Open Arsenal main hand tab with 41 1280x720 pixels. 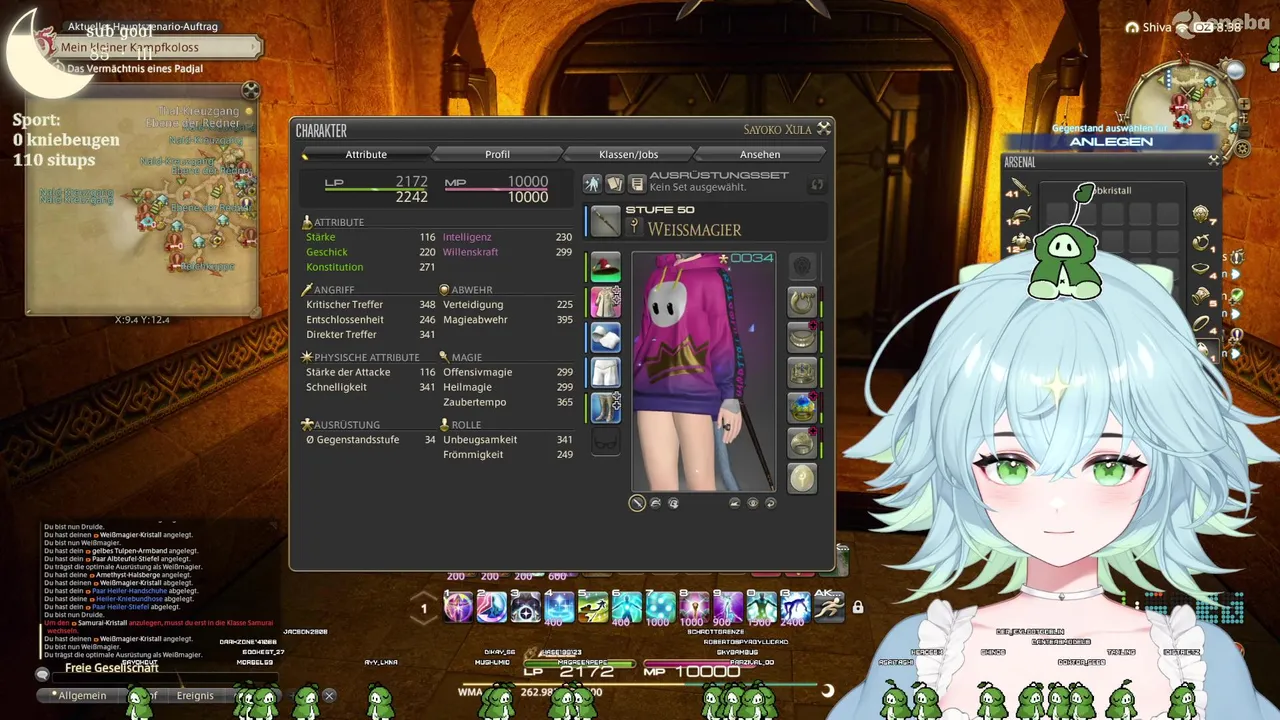(x=1019, y=189)
